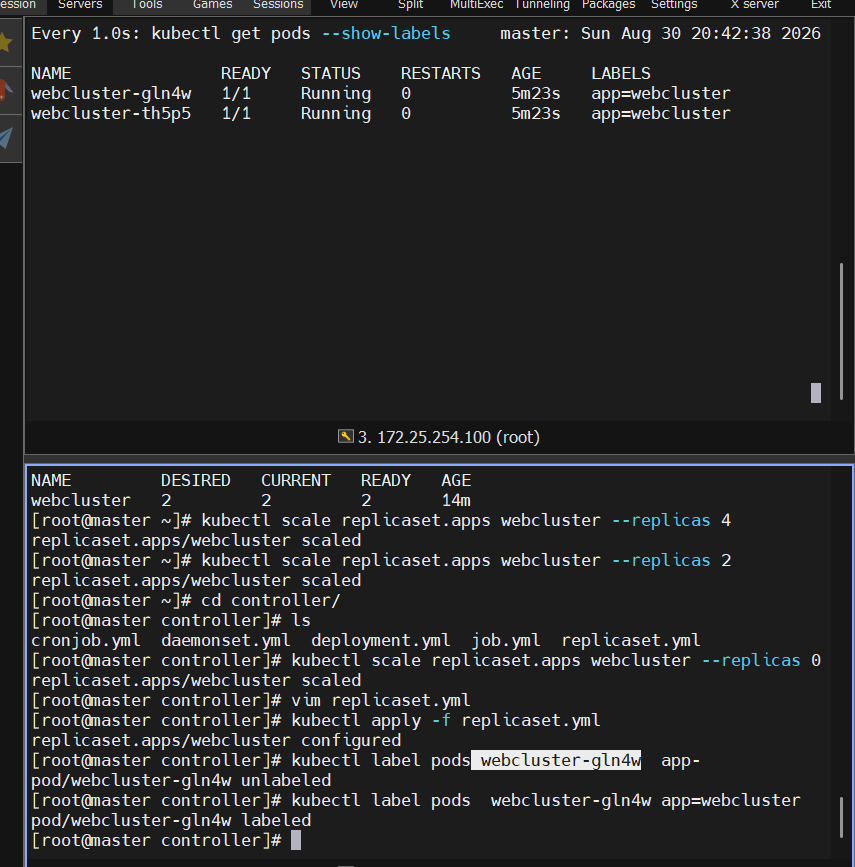
Task: Click the LABELS column header
Action: click(621, 74)
